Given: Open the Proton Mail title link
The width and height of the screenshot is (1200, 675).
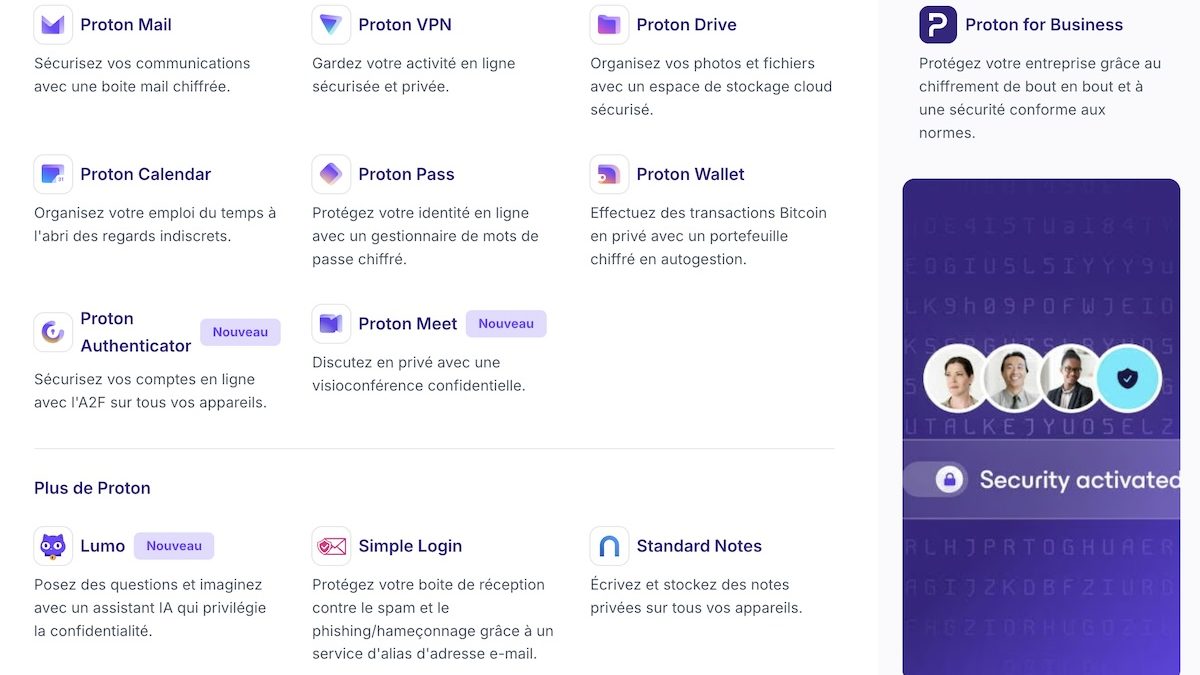Looking at the screenshot, I should point(126,25).
